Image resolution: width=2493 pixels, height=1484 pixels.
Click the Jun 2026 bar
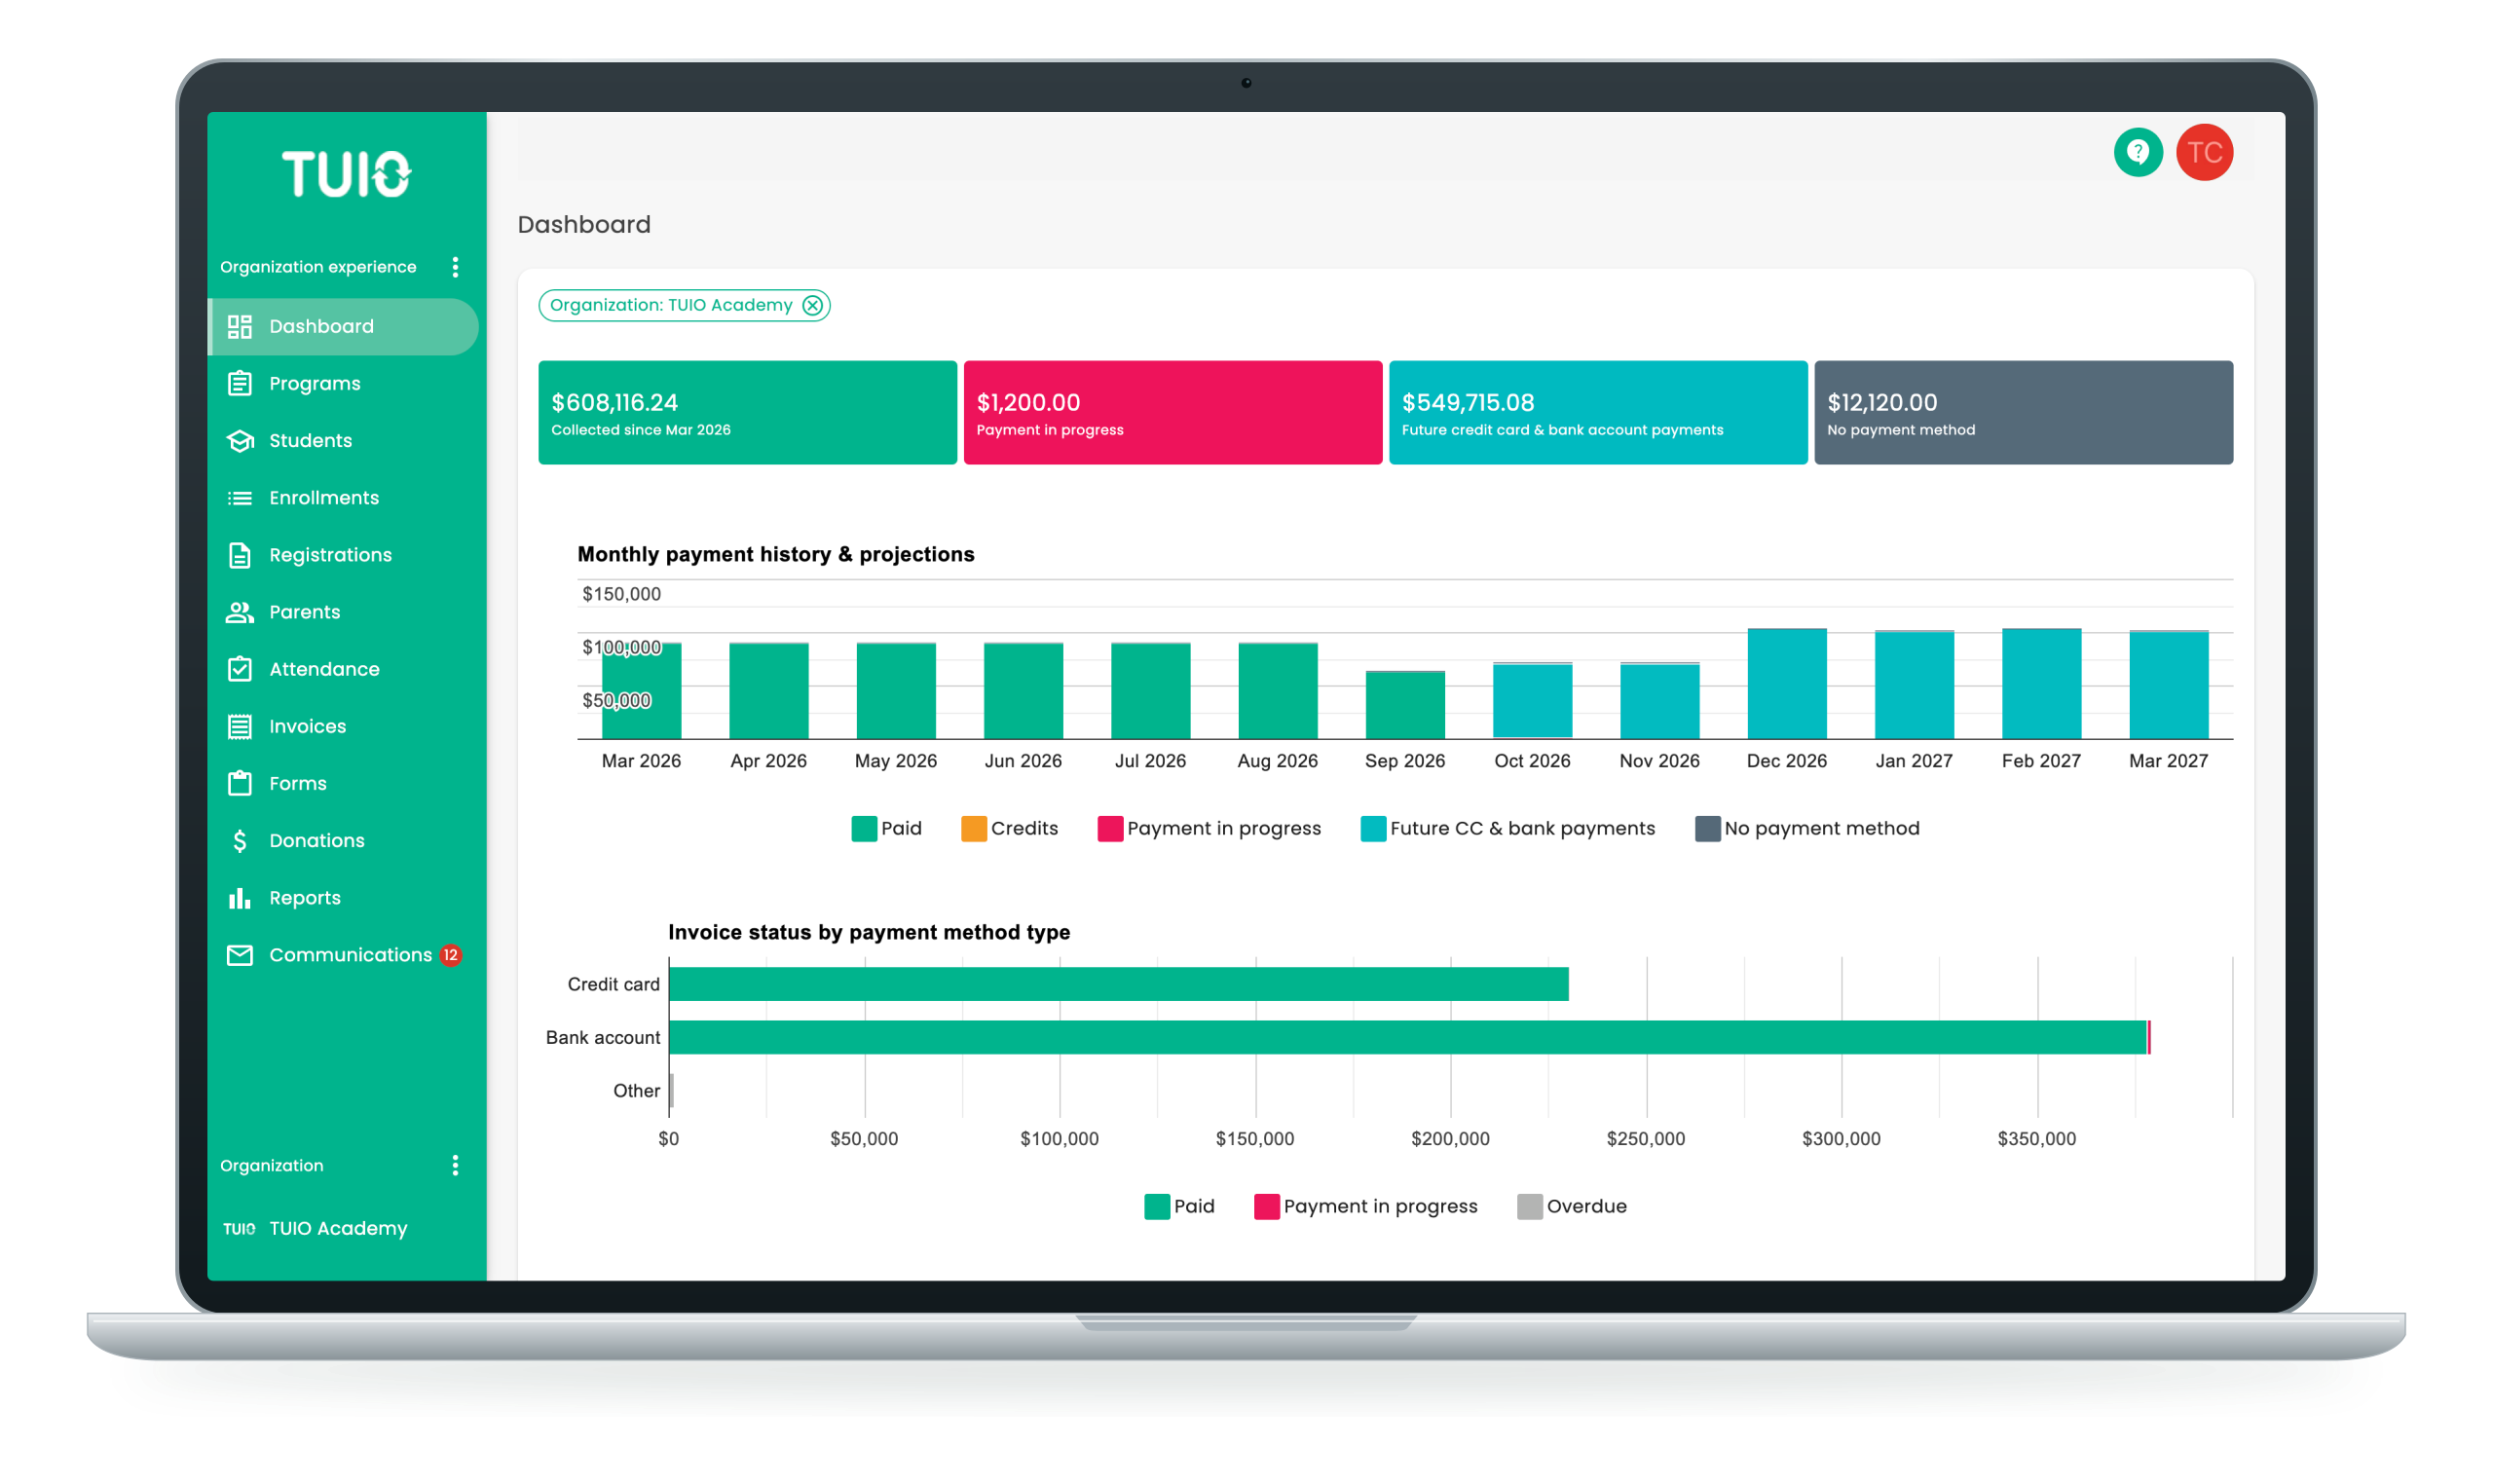coord(1023,691)
